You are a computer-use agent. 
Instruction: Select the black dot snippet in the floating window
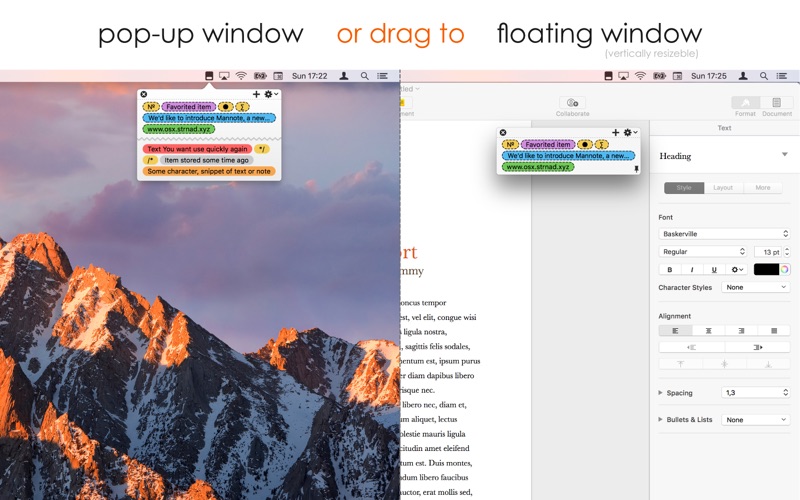585,144
